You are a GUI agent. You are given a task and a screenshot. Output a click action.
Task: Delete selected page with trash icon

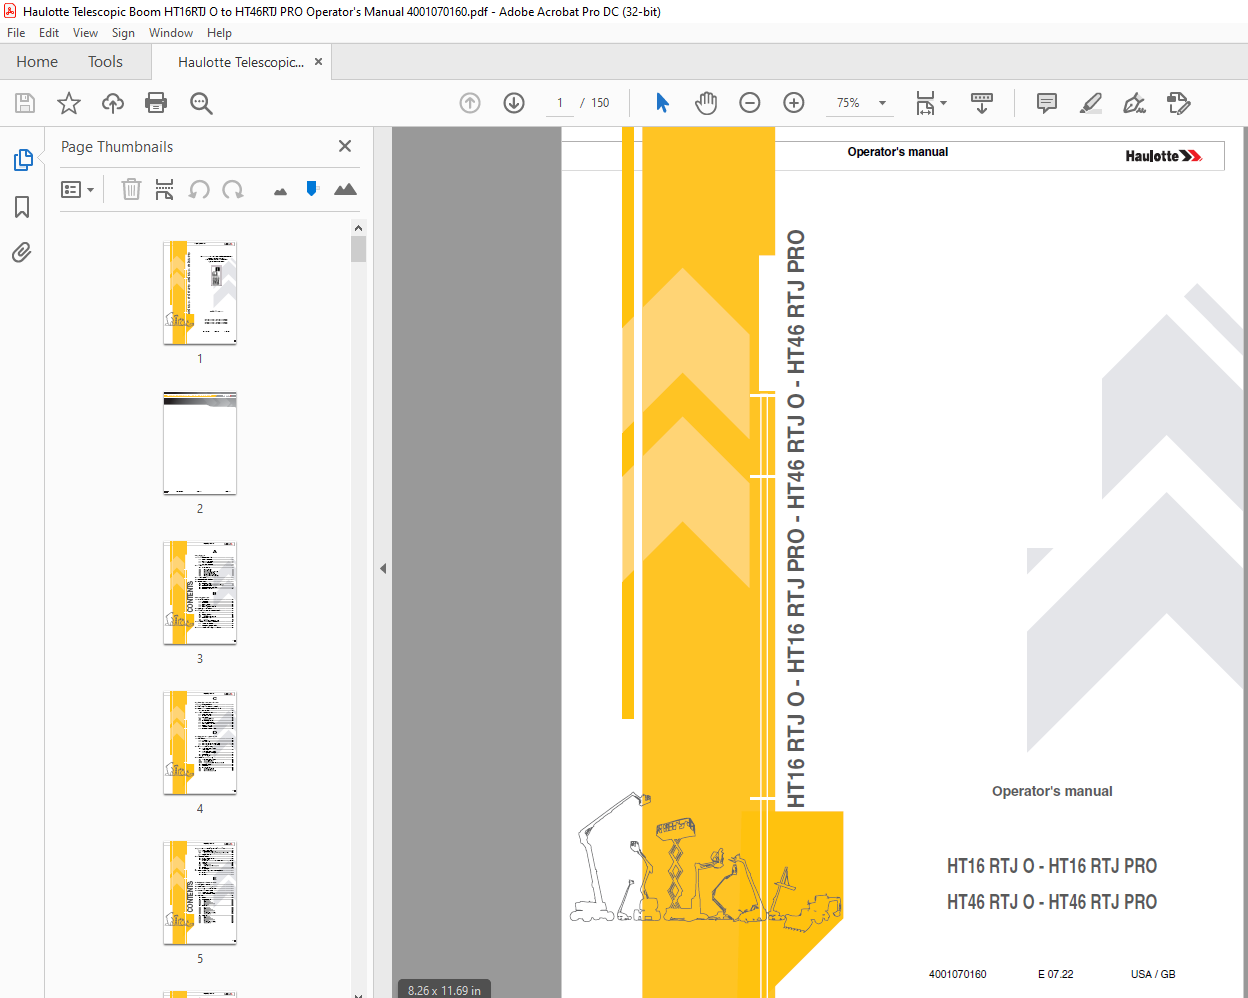[131, 189]
